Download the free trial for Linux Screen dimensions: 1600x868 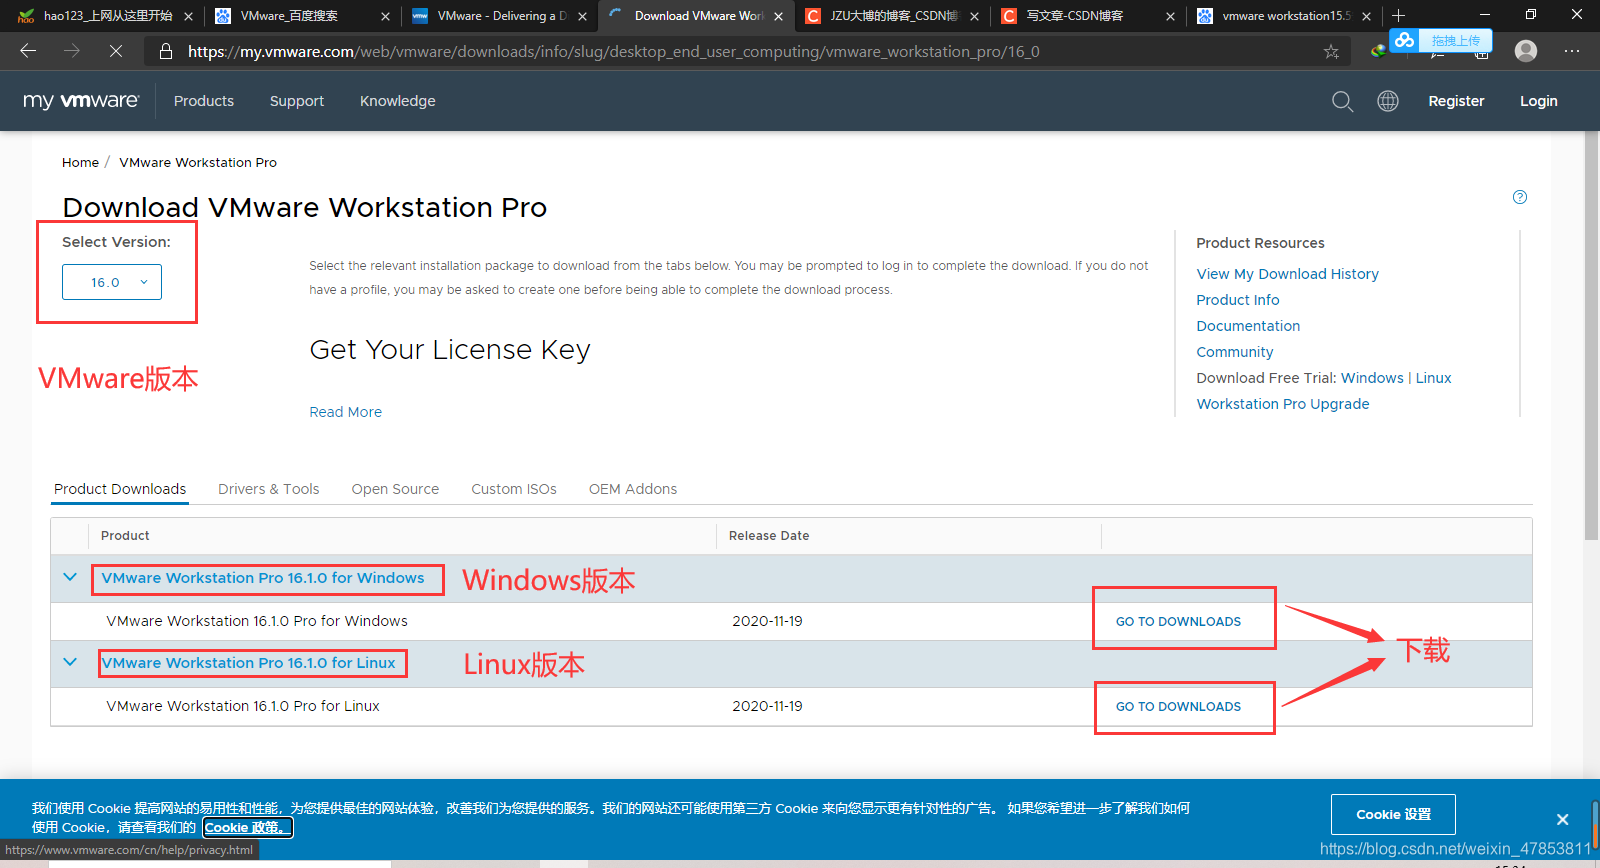coord(1433,378)
